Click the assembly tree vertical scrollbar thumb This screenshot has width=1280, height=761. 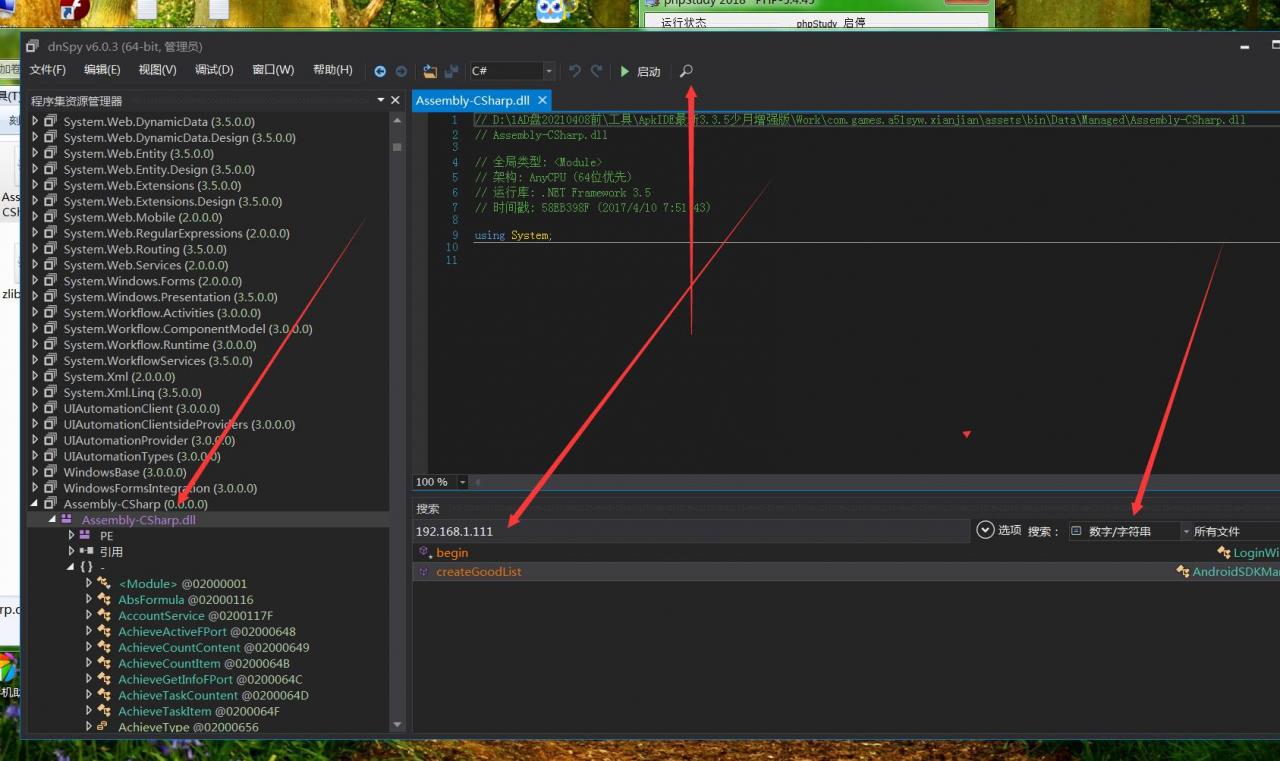(397, 148)
